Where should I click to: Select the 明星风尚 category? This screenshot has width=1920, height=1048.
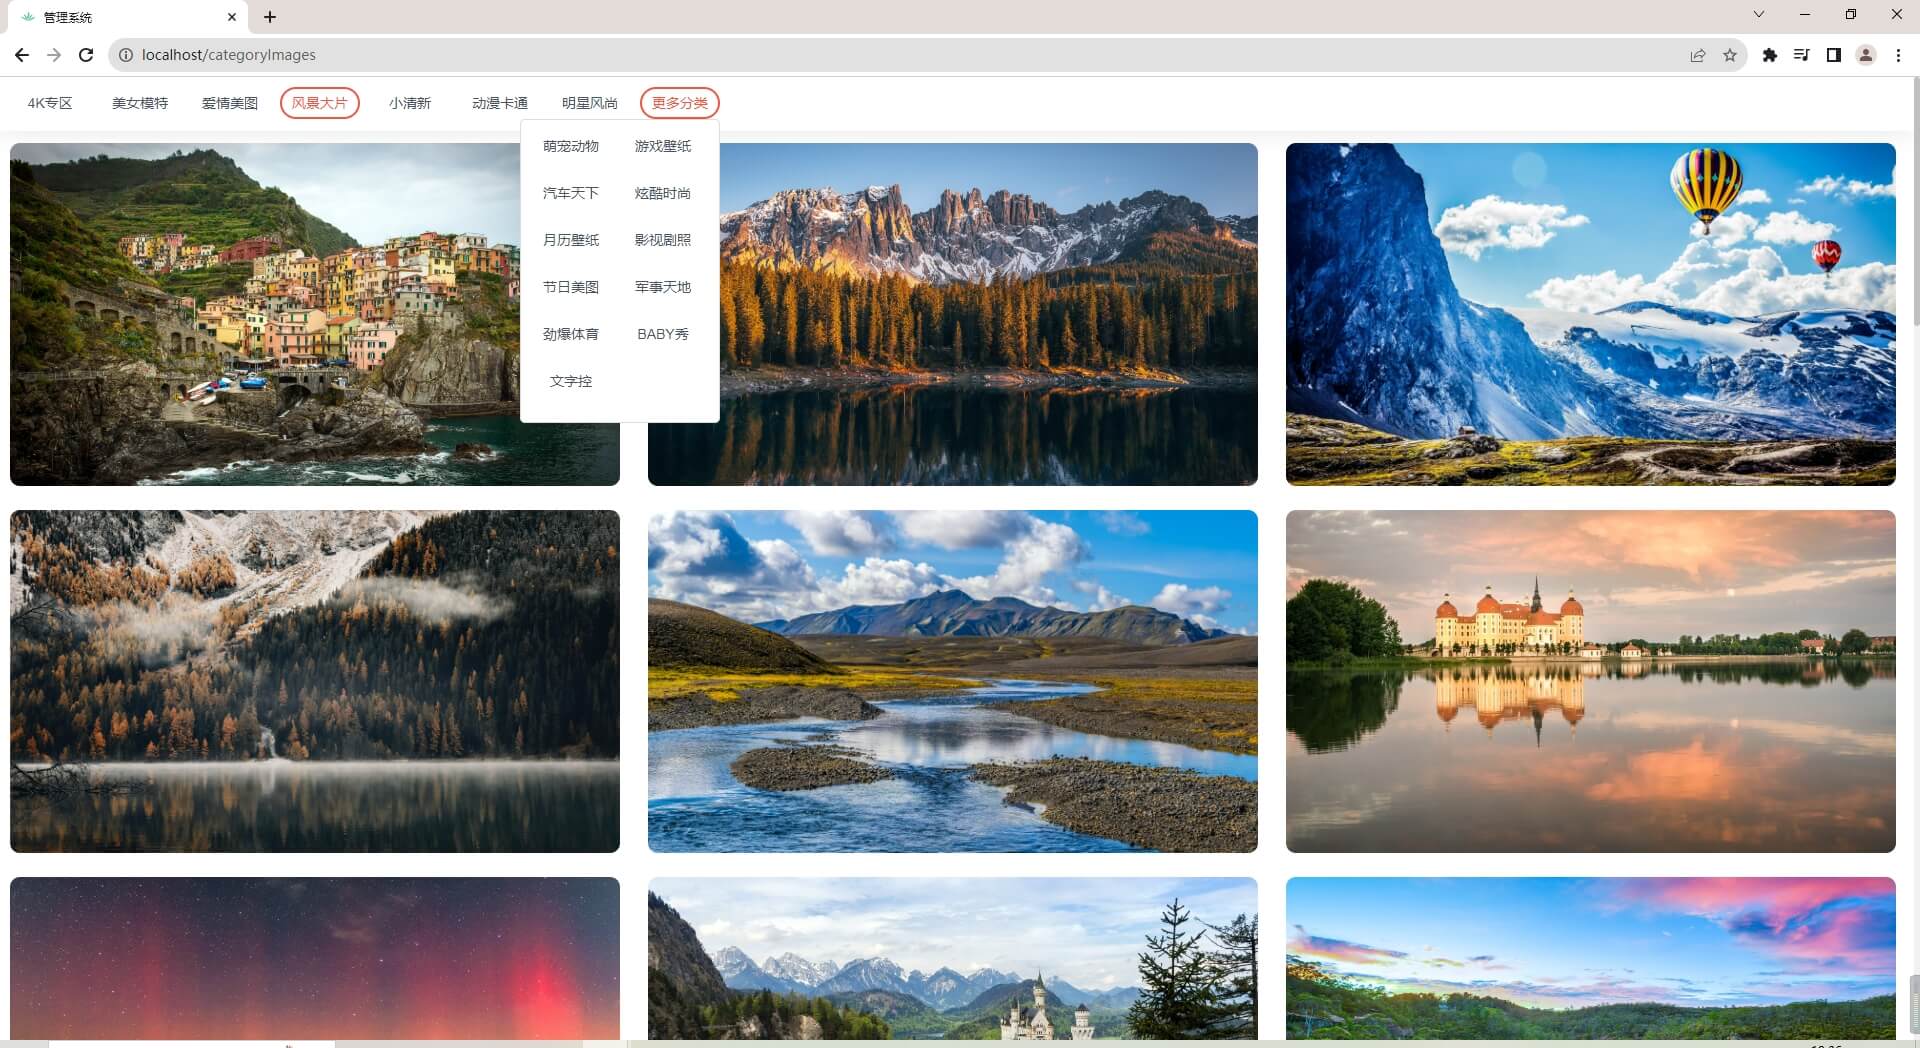pos(590,103)
